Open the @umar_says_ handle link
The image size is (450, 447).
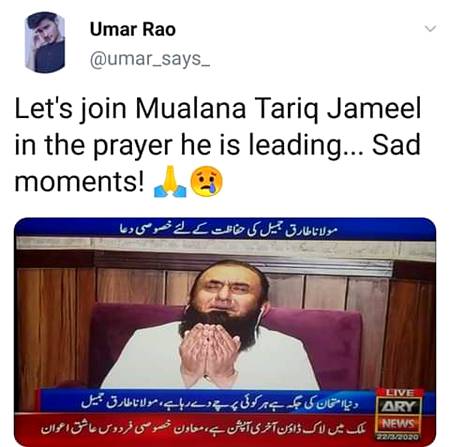click(150, 60)
